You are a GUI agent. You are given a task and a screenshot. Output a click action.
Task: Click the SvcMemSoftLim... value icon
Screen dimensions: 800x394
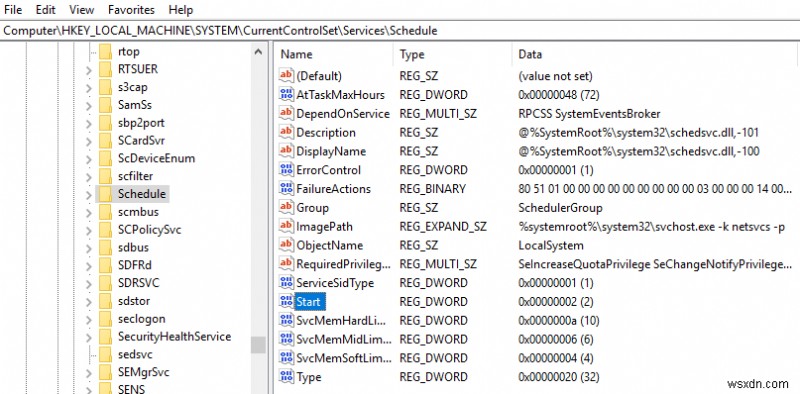click(x=286, y=358)
